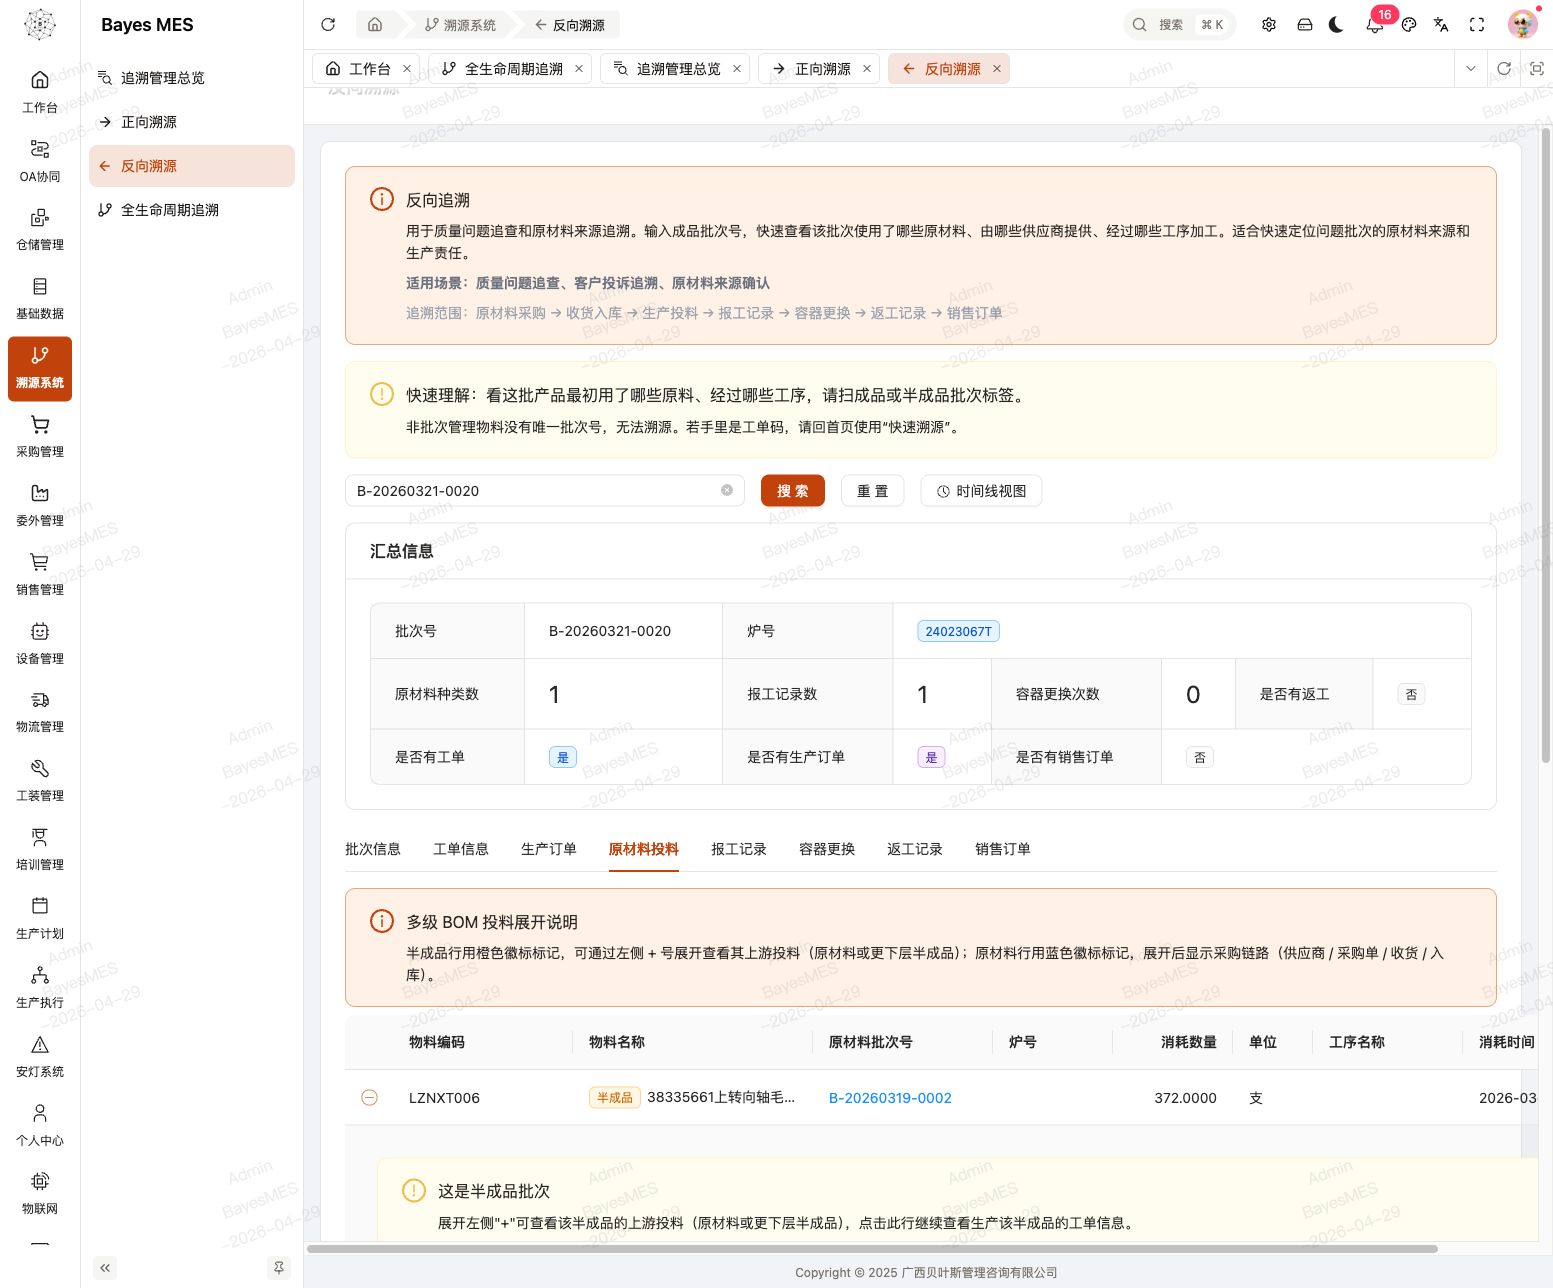Click the home breadcrumb icon
The image size is (1553, 1288).
(x=375, y=25)
